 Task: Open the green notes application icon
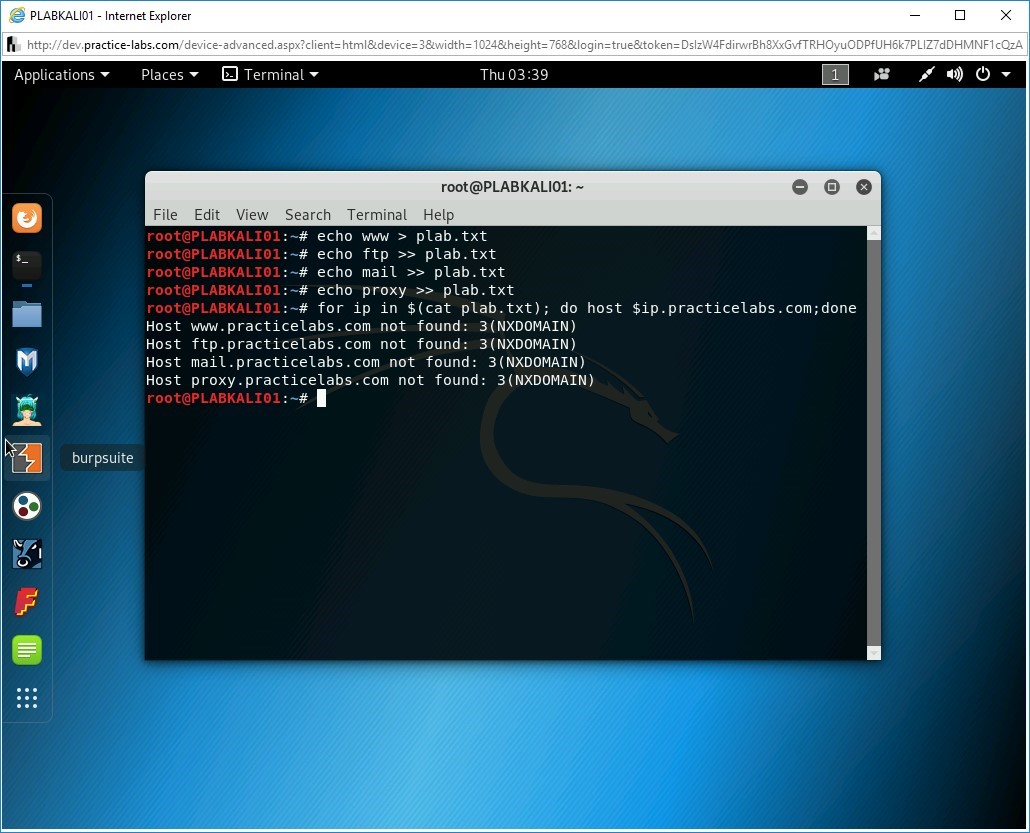coord(27,650)
